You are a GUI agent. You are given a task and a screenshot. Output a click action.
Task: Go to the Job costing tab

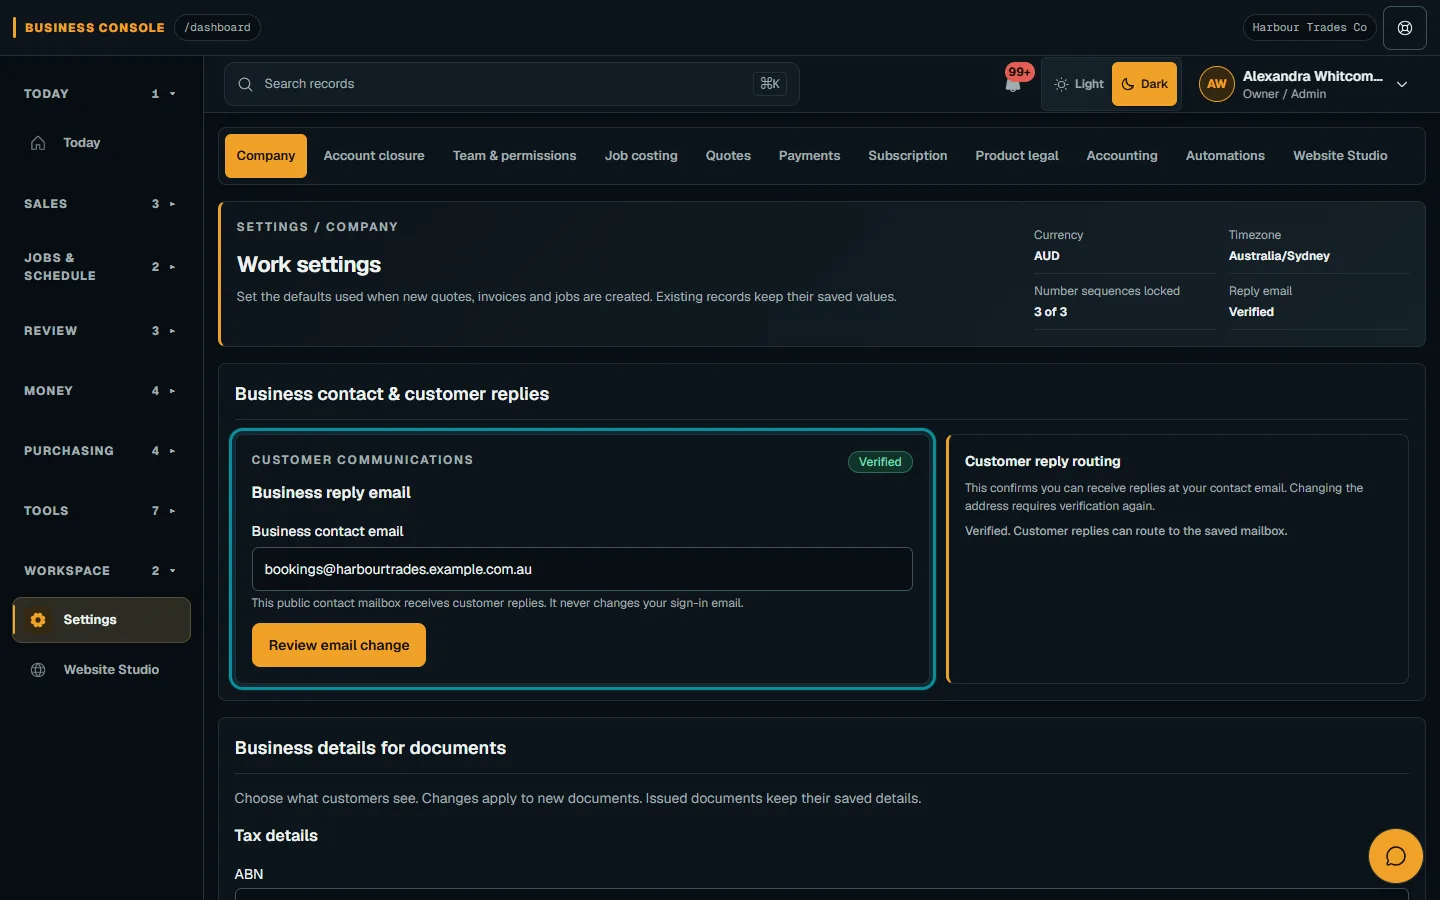tap(641, 156)
